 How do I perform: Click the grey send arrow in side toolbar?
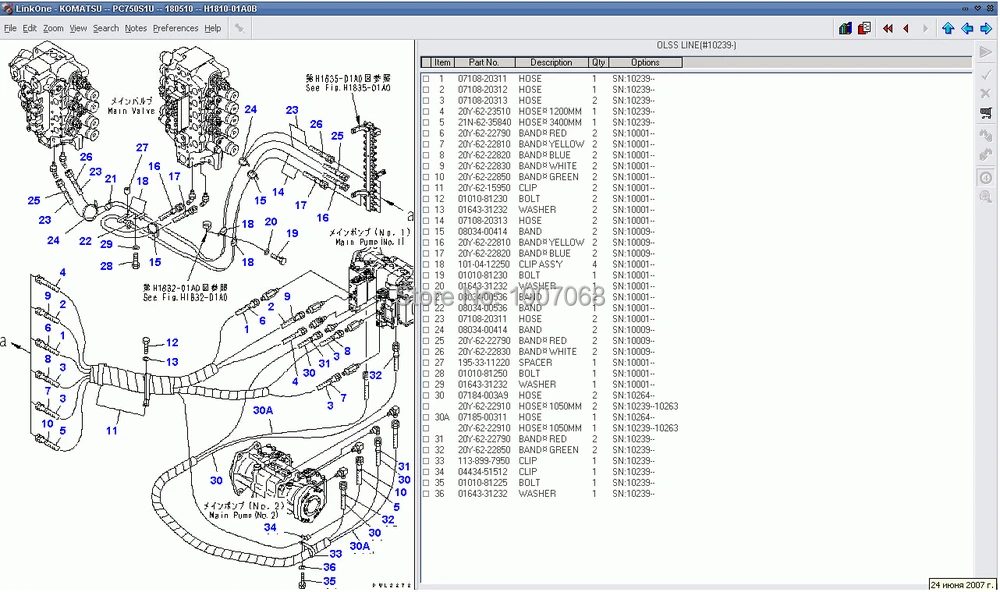point(986,52)
